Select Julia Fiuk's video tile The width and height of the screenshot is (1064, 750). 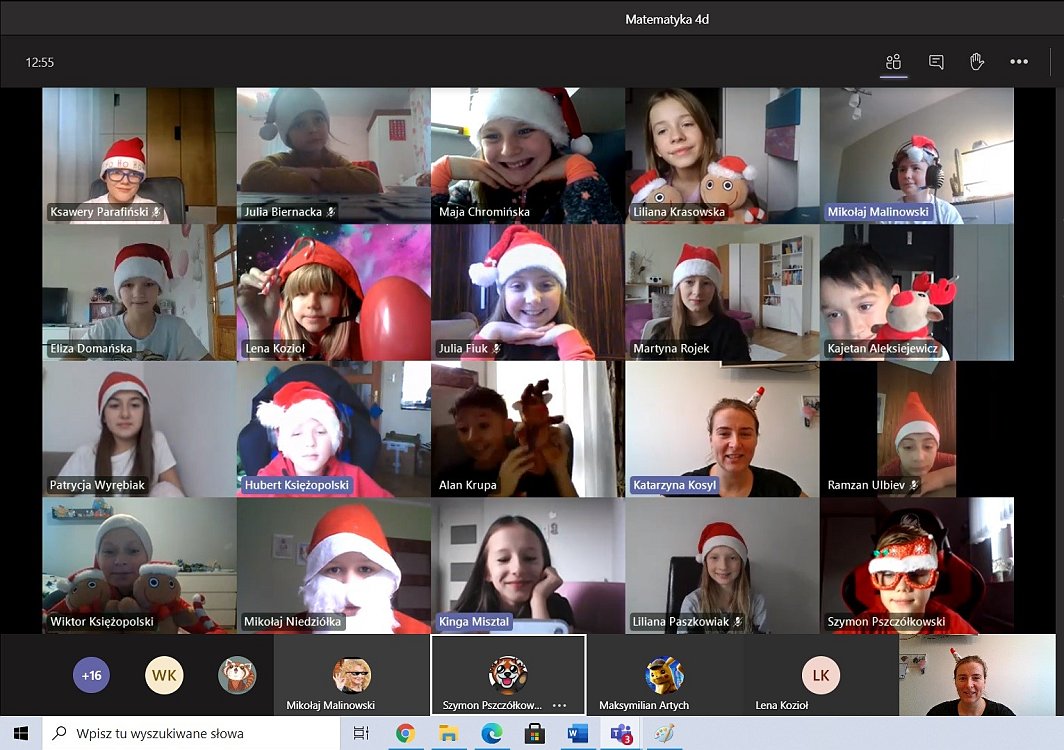pos(528,293)
